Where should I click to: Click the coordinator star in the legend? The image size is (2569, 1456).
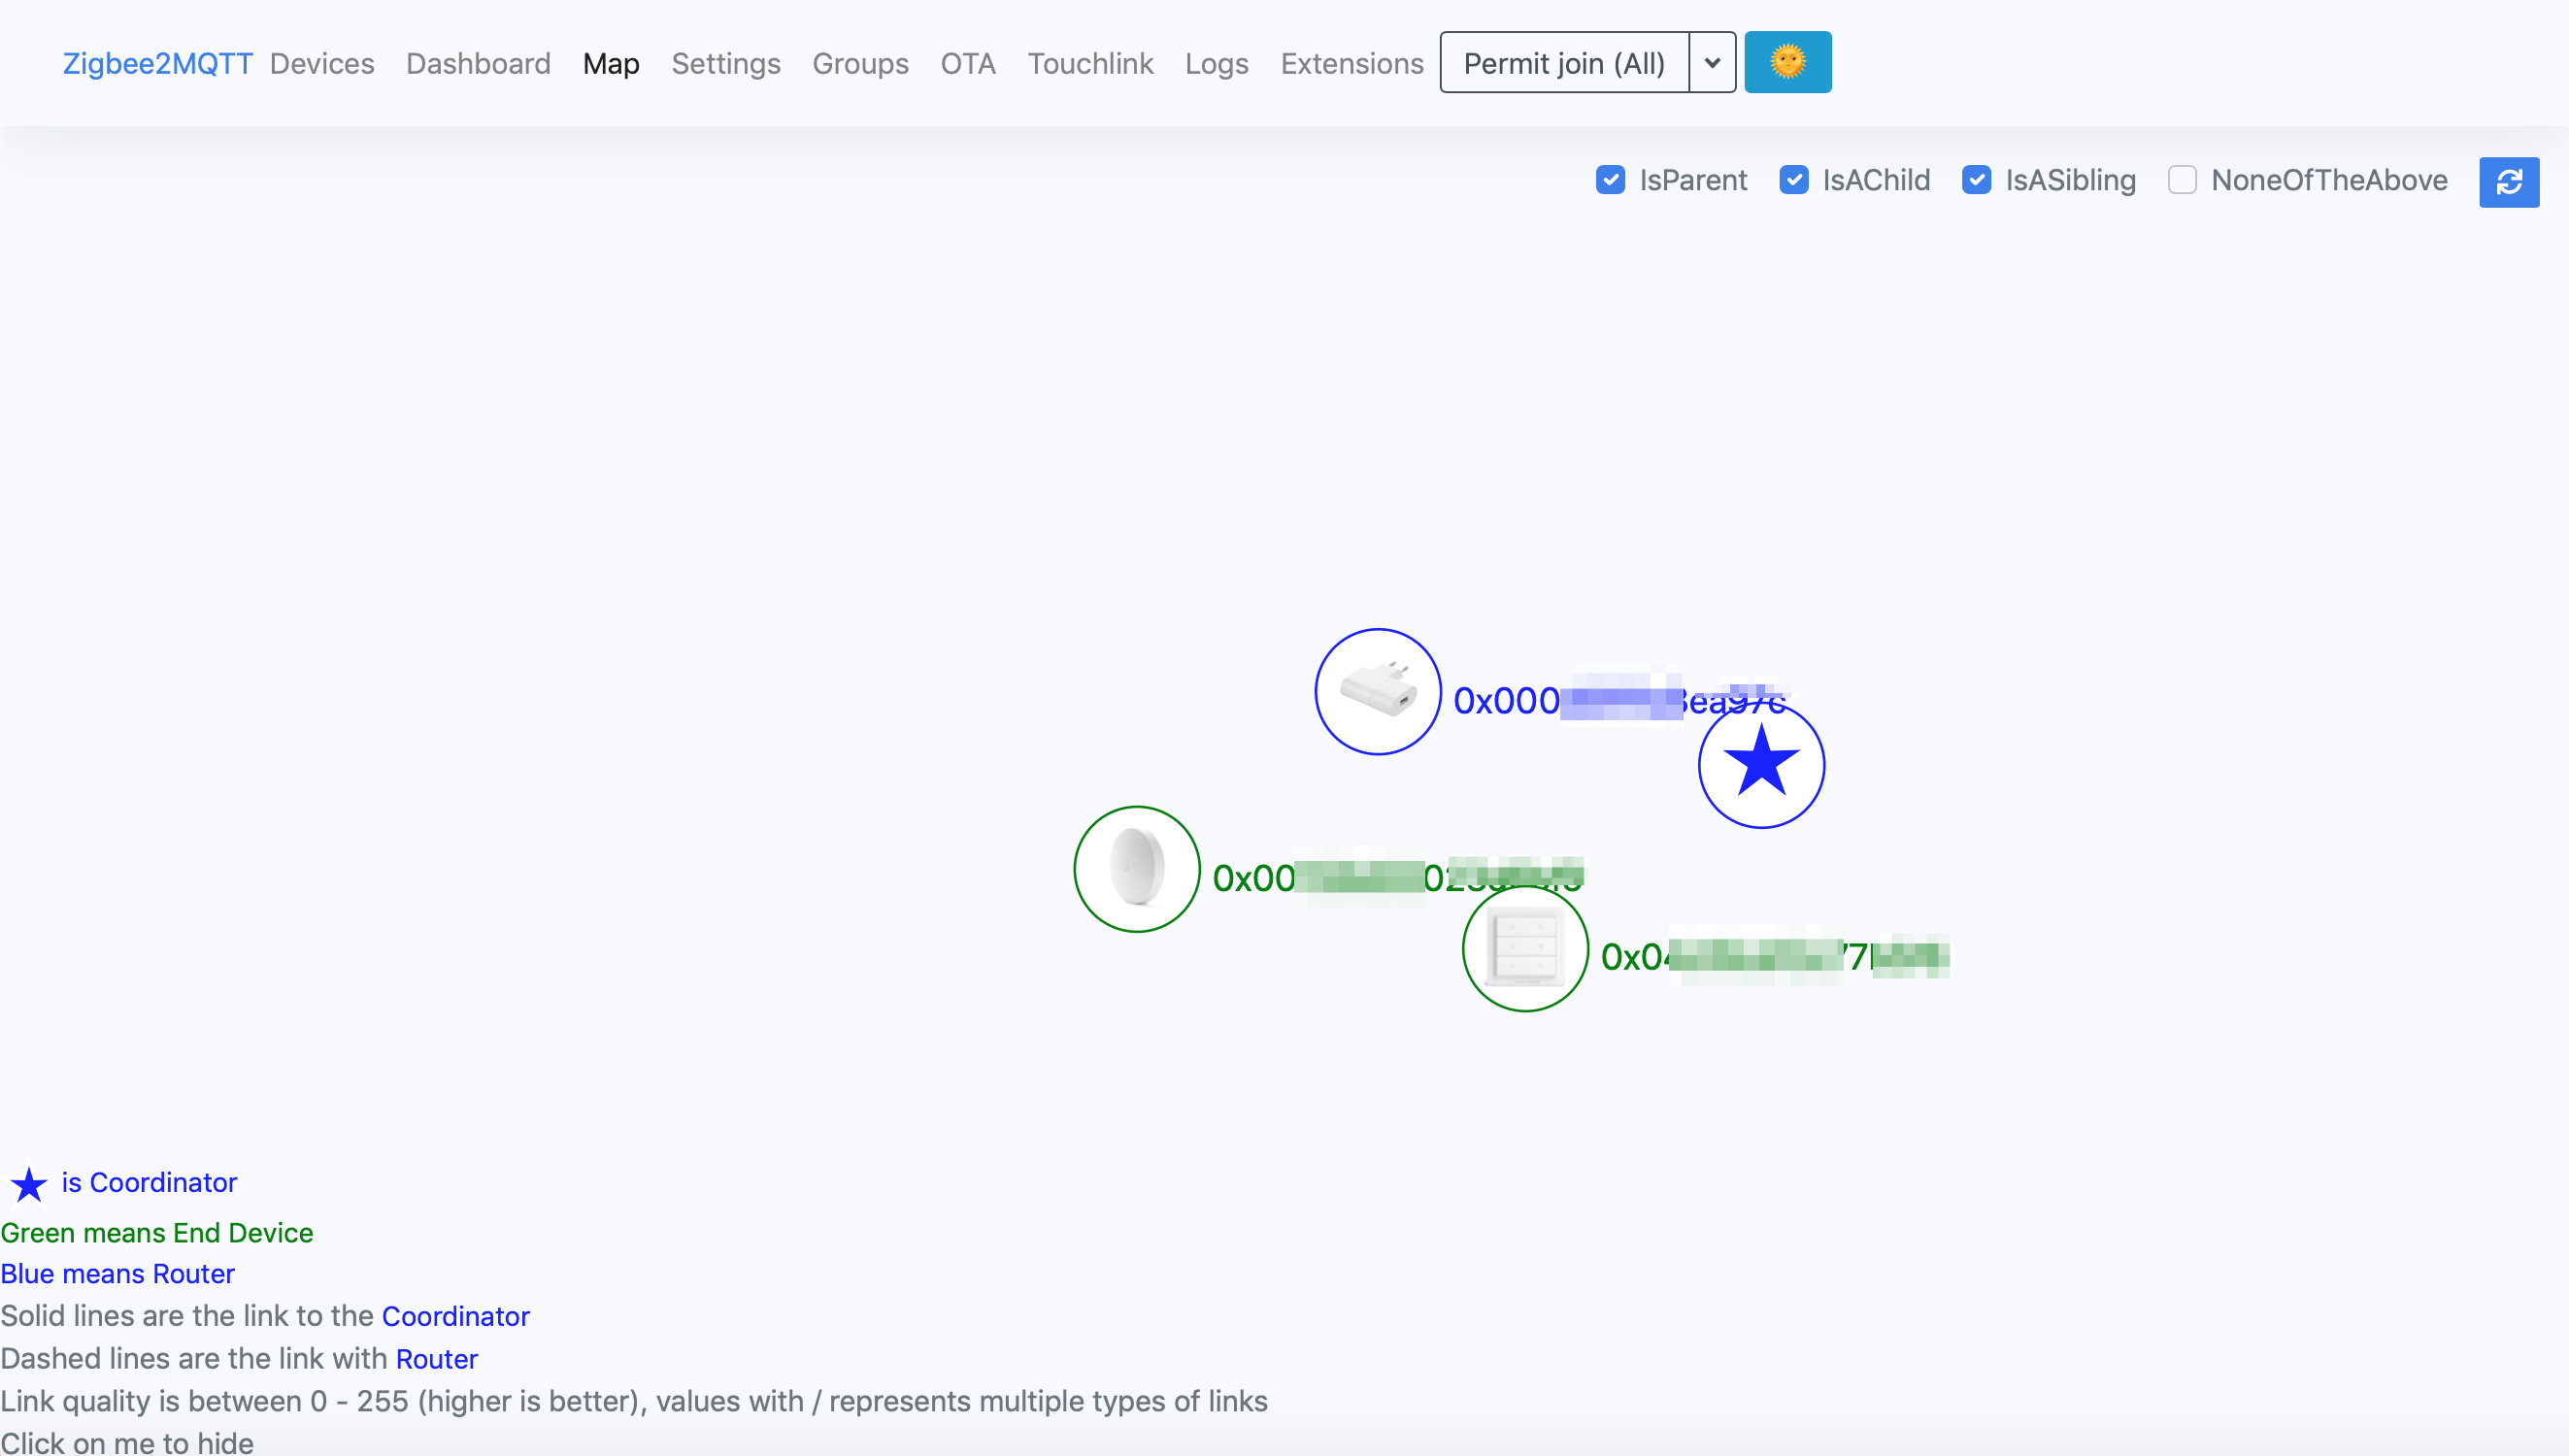(x=28, y=1184)
